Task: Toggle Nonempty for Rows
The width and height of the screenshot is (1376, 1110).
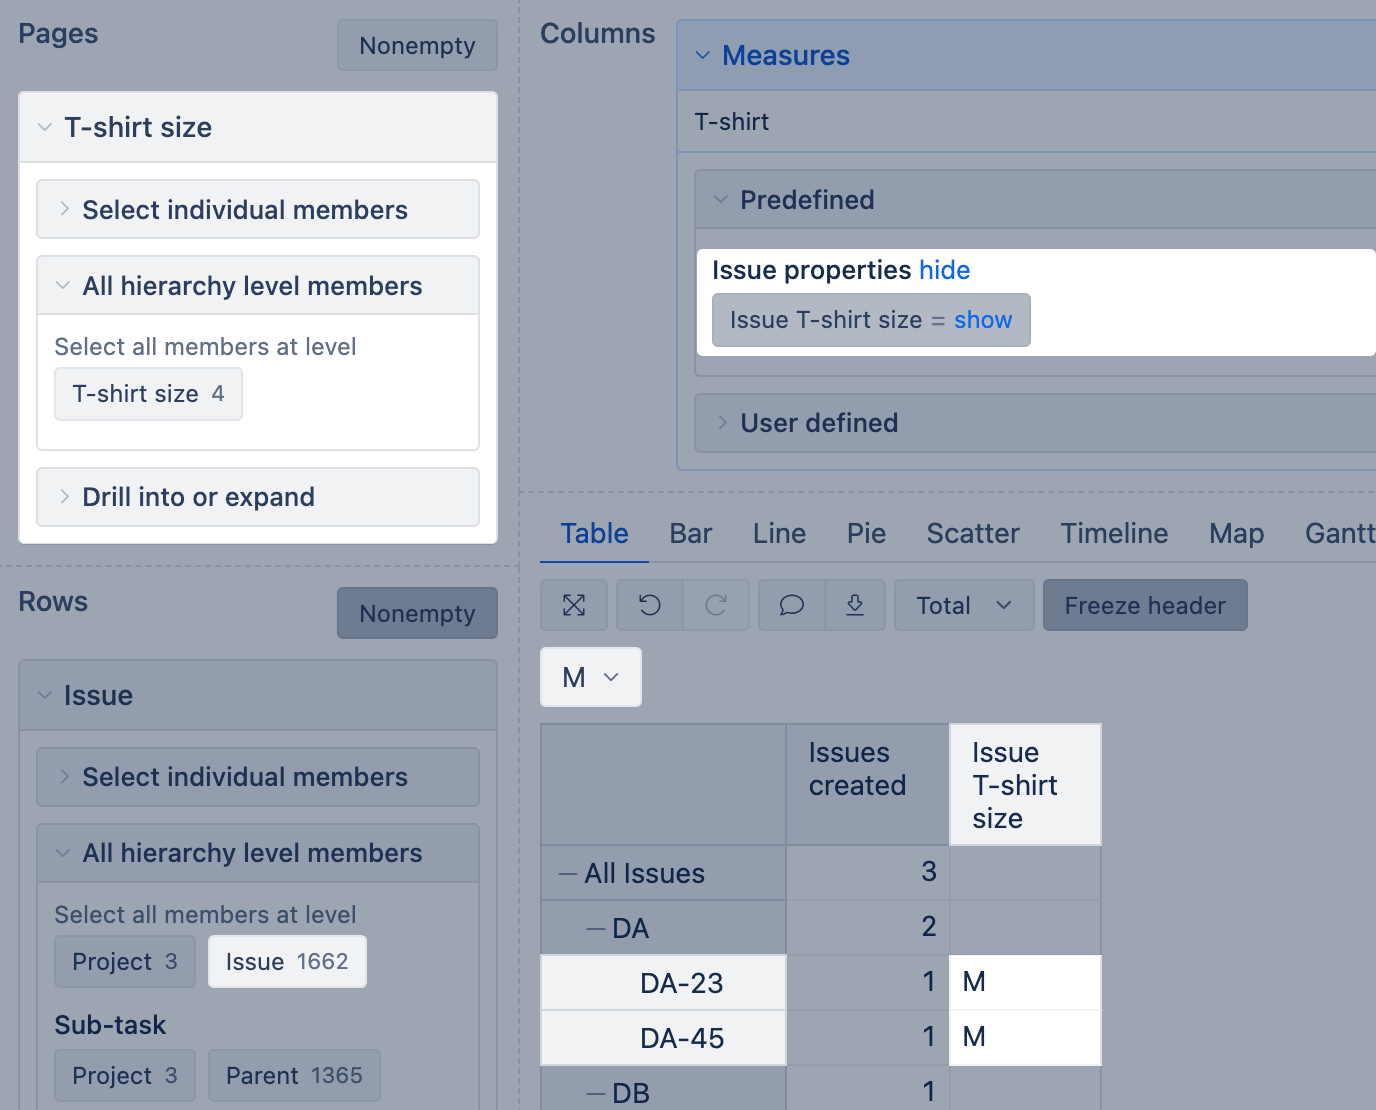Action: pyautogui.click(x=417, y=613)
